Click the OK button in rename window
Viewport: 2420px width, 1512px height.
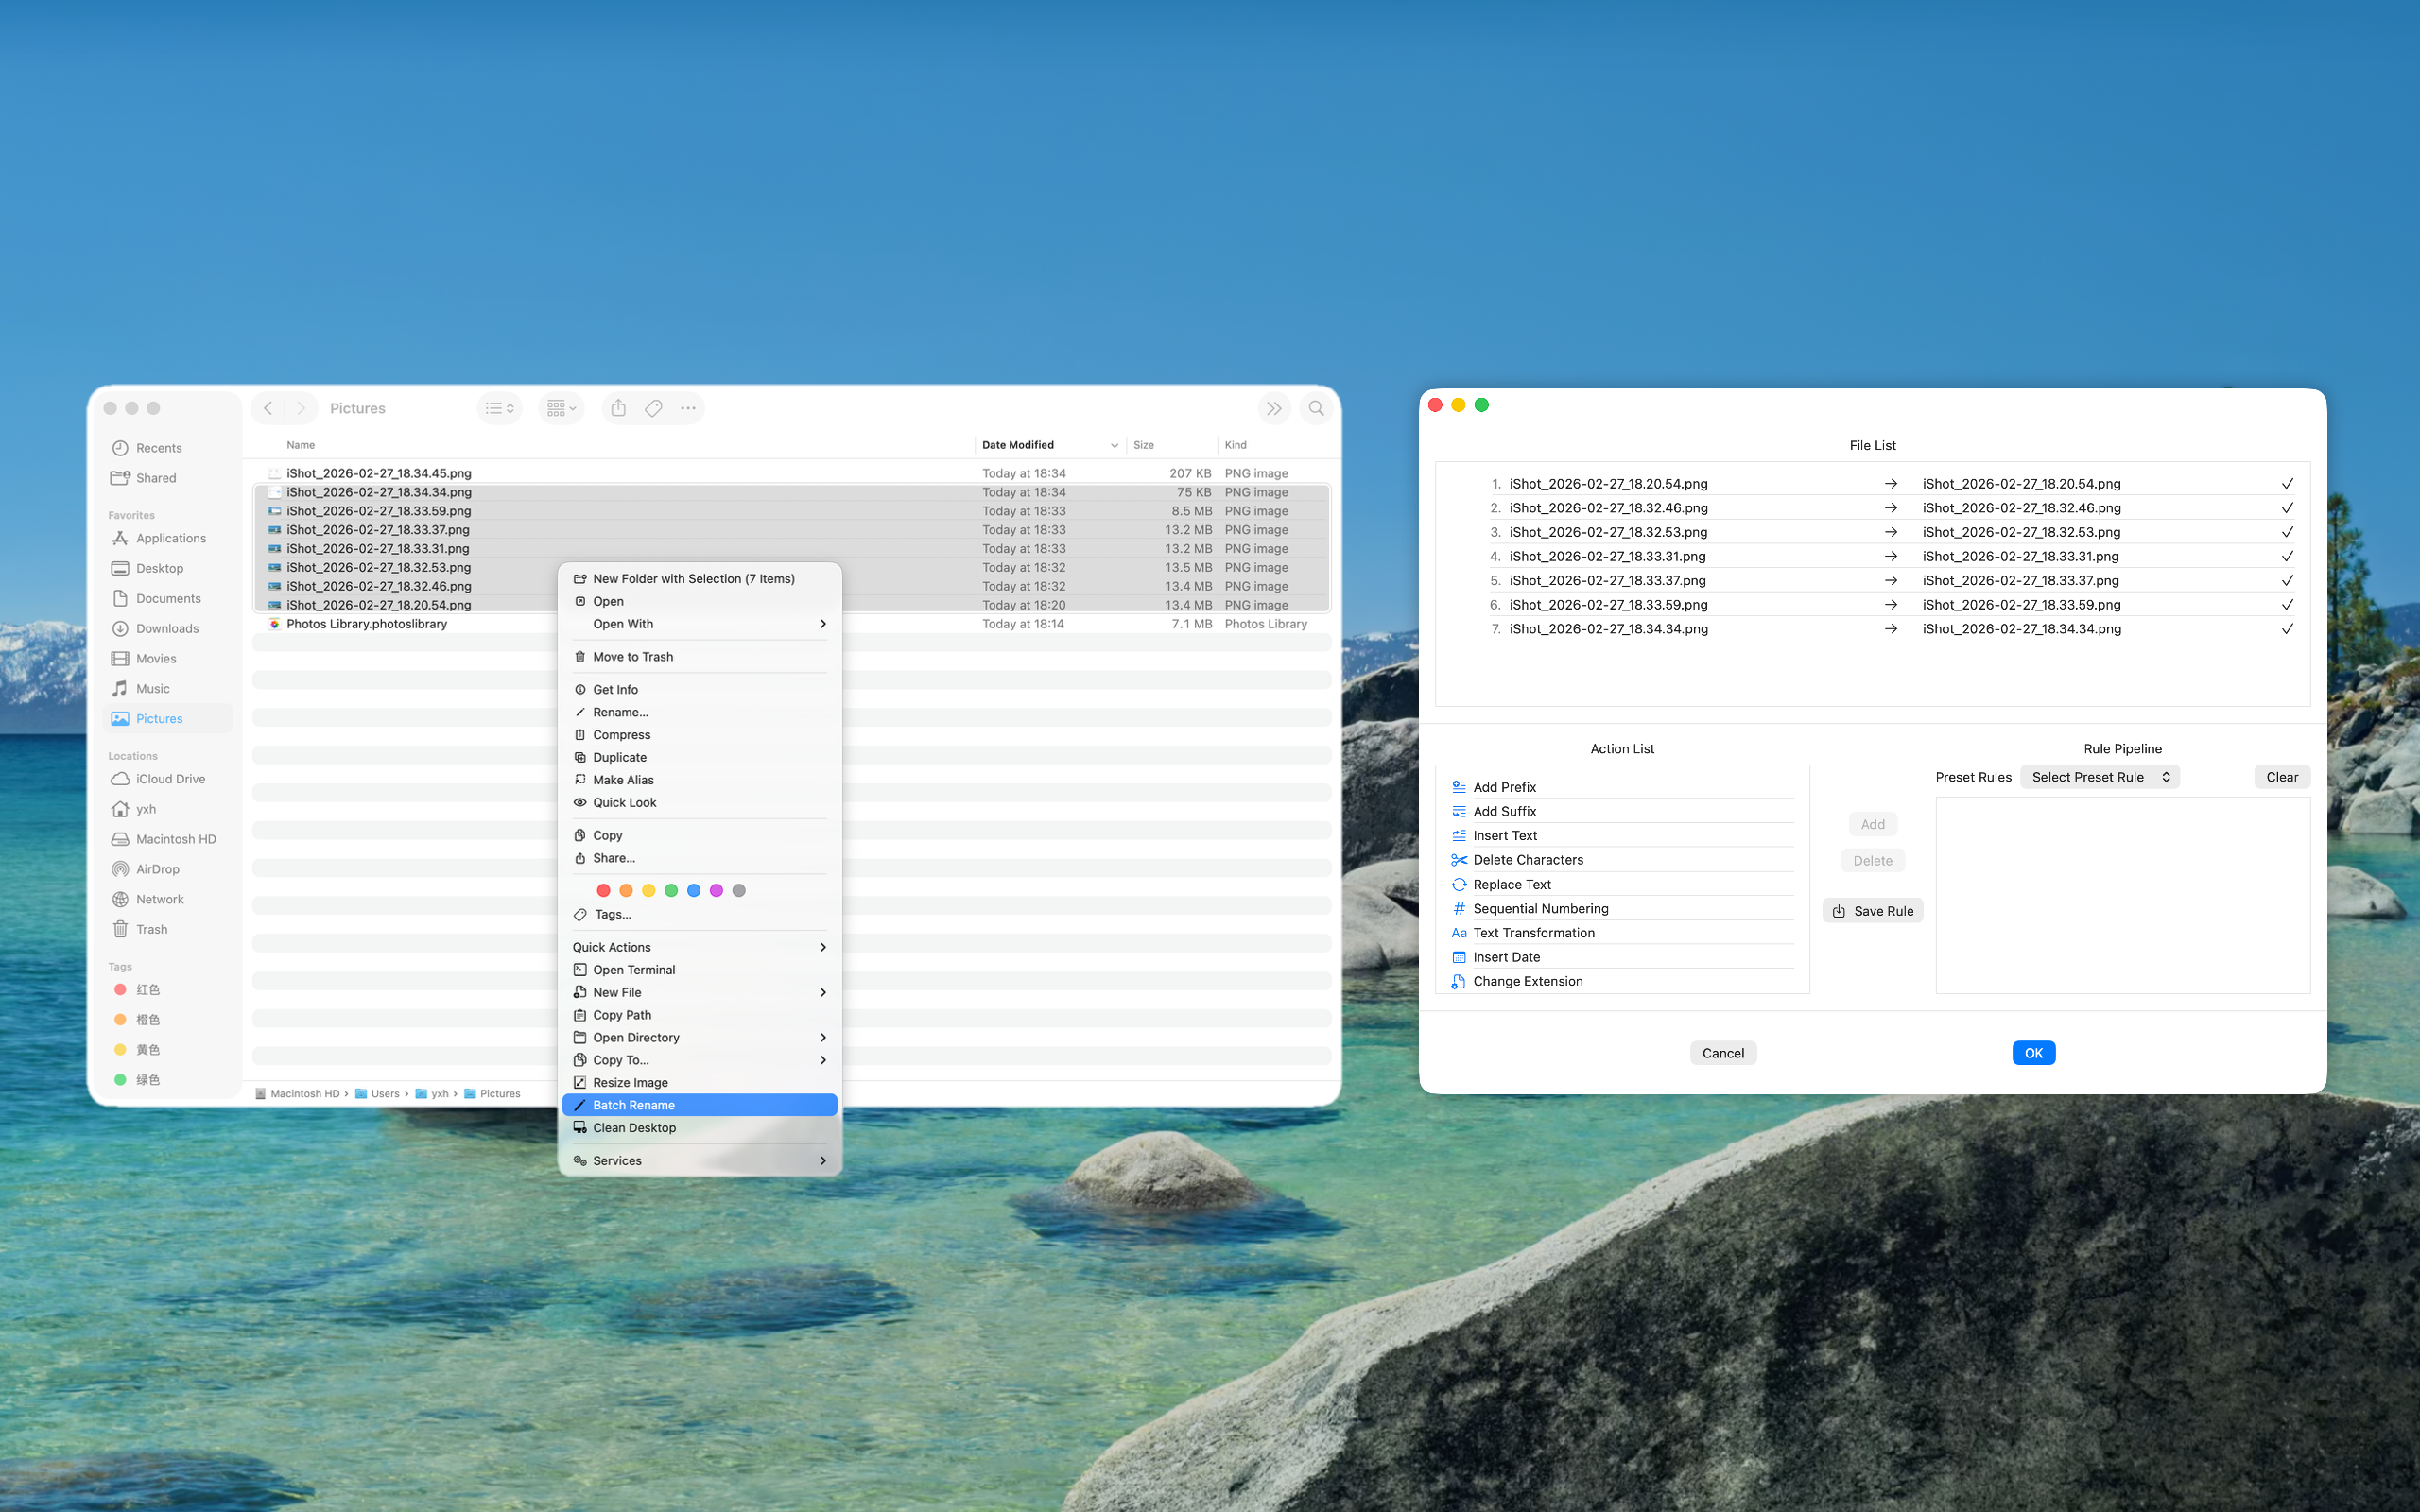click(x=2033, y=1053)
